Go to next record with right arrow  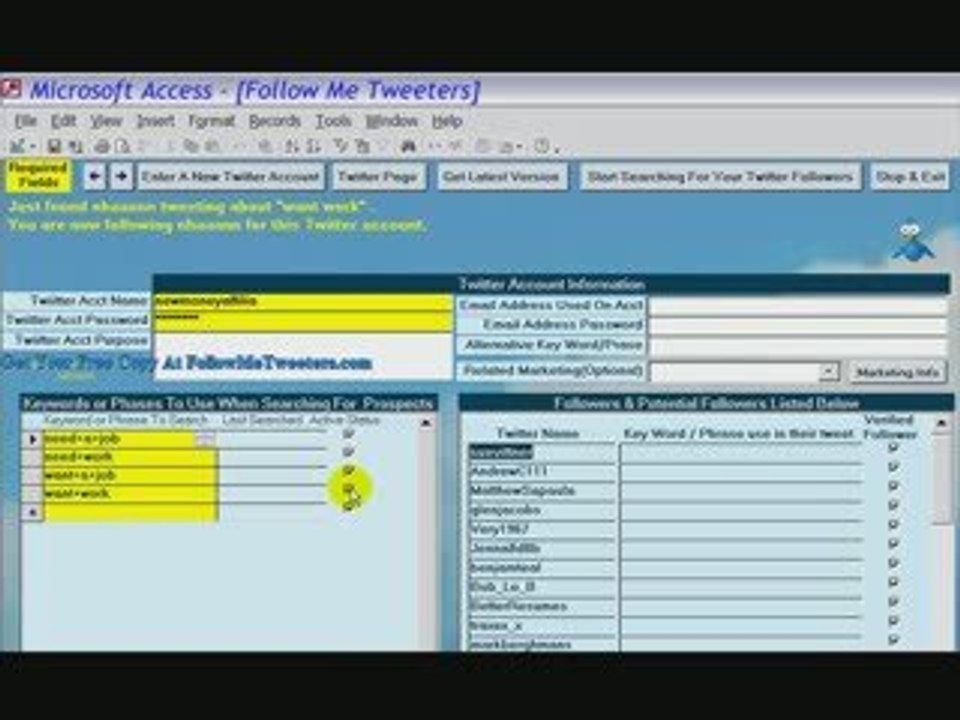coord(122,176)
